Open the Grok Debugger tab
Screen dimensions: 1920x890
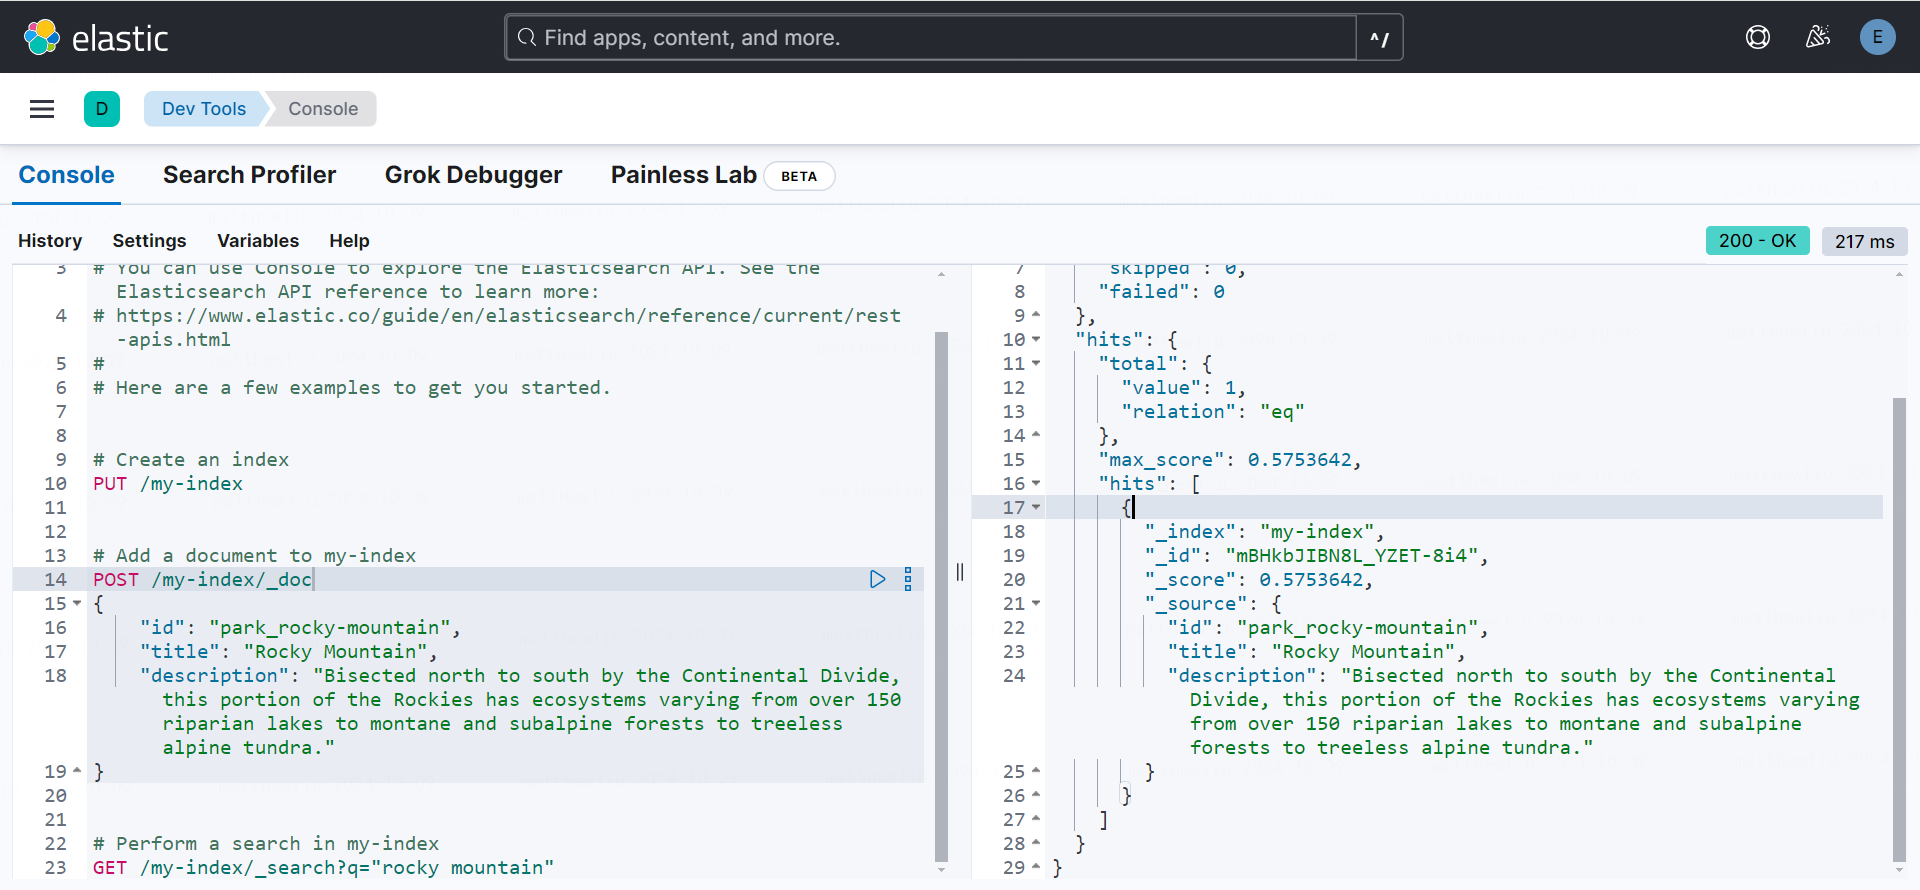(x=473, y=175)
